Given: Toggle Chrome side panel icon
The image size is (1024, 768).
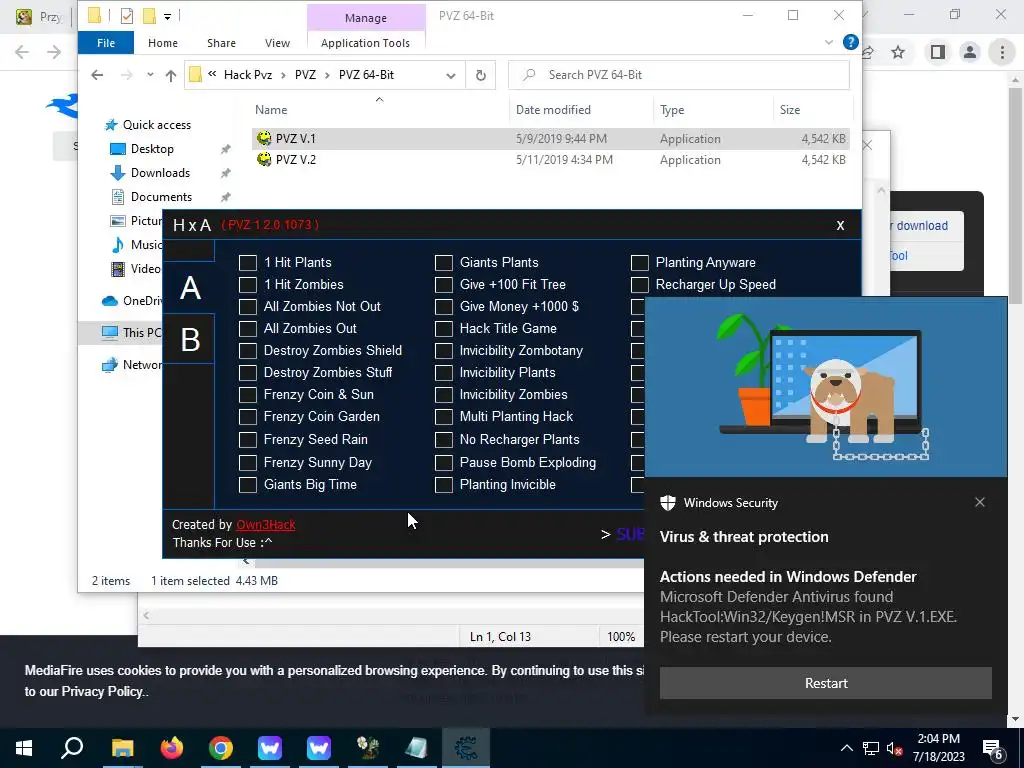Looking at the screenshot, I should (937, 52).
